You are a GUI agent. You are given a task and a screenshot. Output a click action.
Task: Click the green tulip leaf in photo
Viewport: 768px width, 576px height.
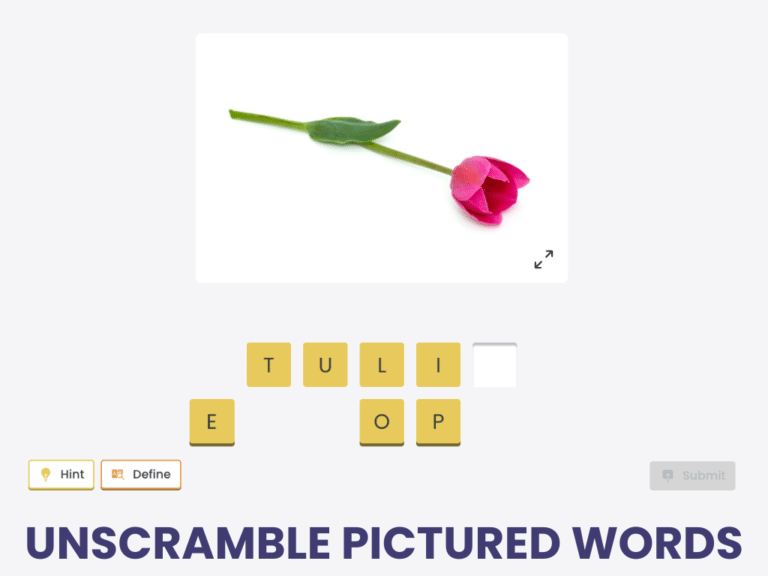(352, 129)
